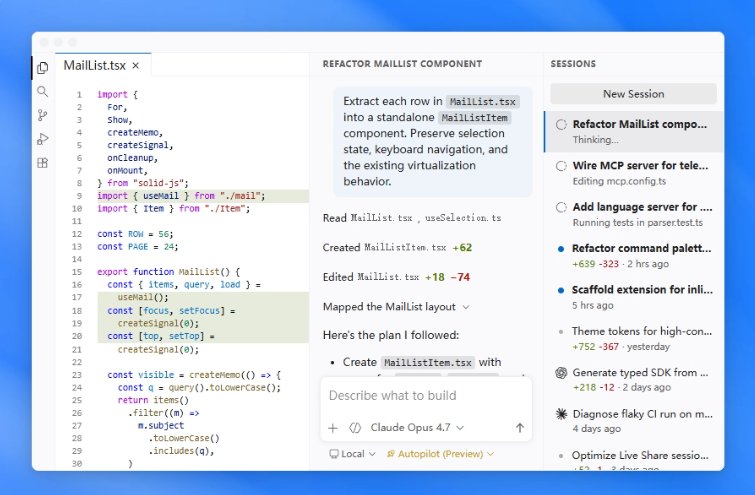This screenshot has height=495, width=755.
Task: Open the Local environment dropdown
Action: coord(352,454)
